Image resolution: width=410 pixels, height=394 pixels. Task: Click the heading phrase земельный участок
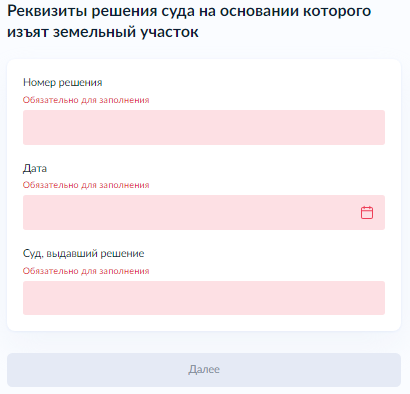point(126,32)
